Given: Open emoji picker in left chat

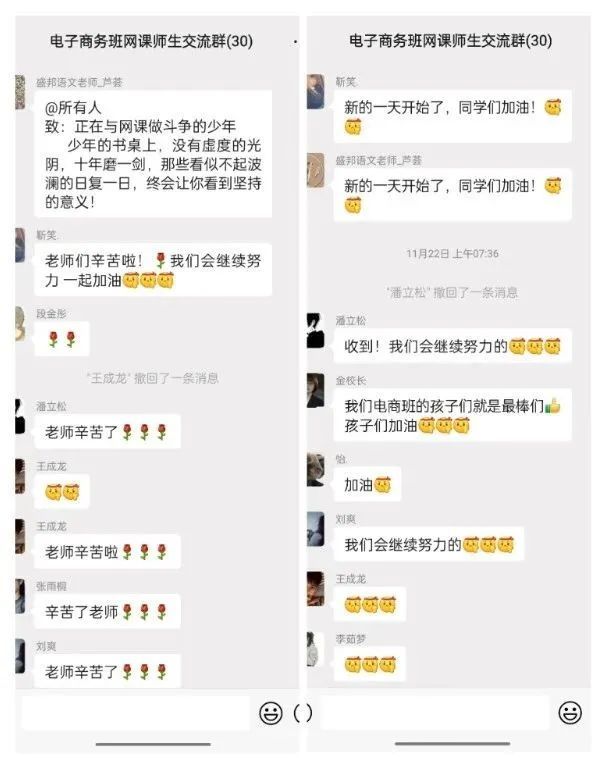Looking at the screenshot, I should coord(271,713).
